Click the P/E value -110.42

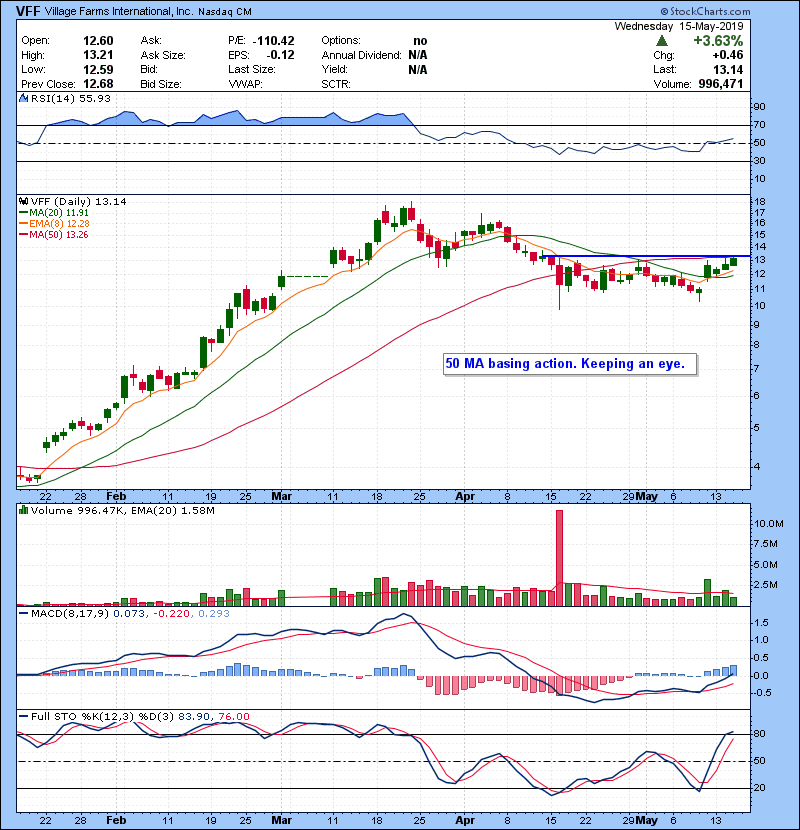(x=274, y=41)
